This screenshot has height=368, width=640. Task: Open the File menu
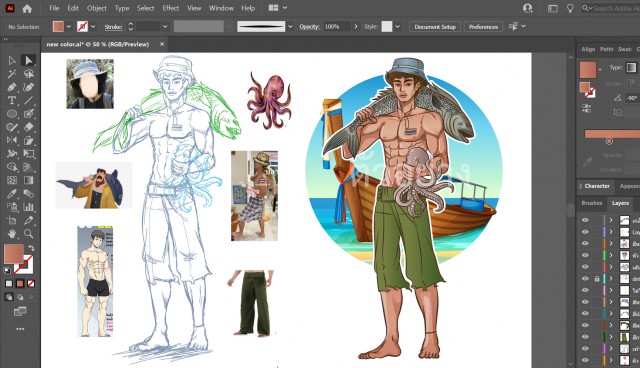coord(54,8)
